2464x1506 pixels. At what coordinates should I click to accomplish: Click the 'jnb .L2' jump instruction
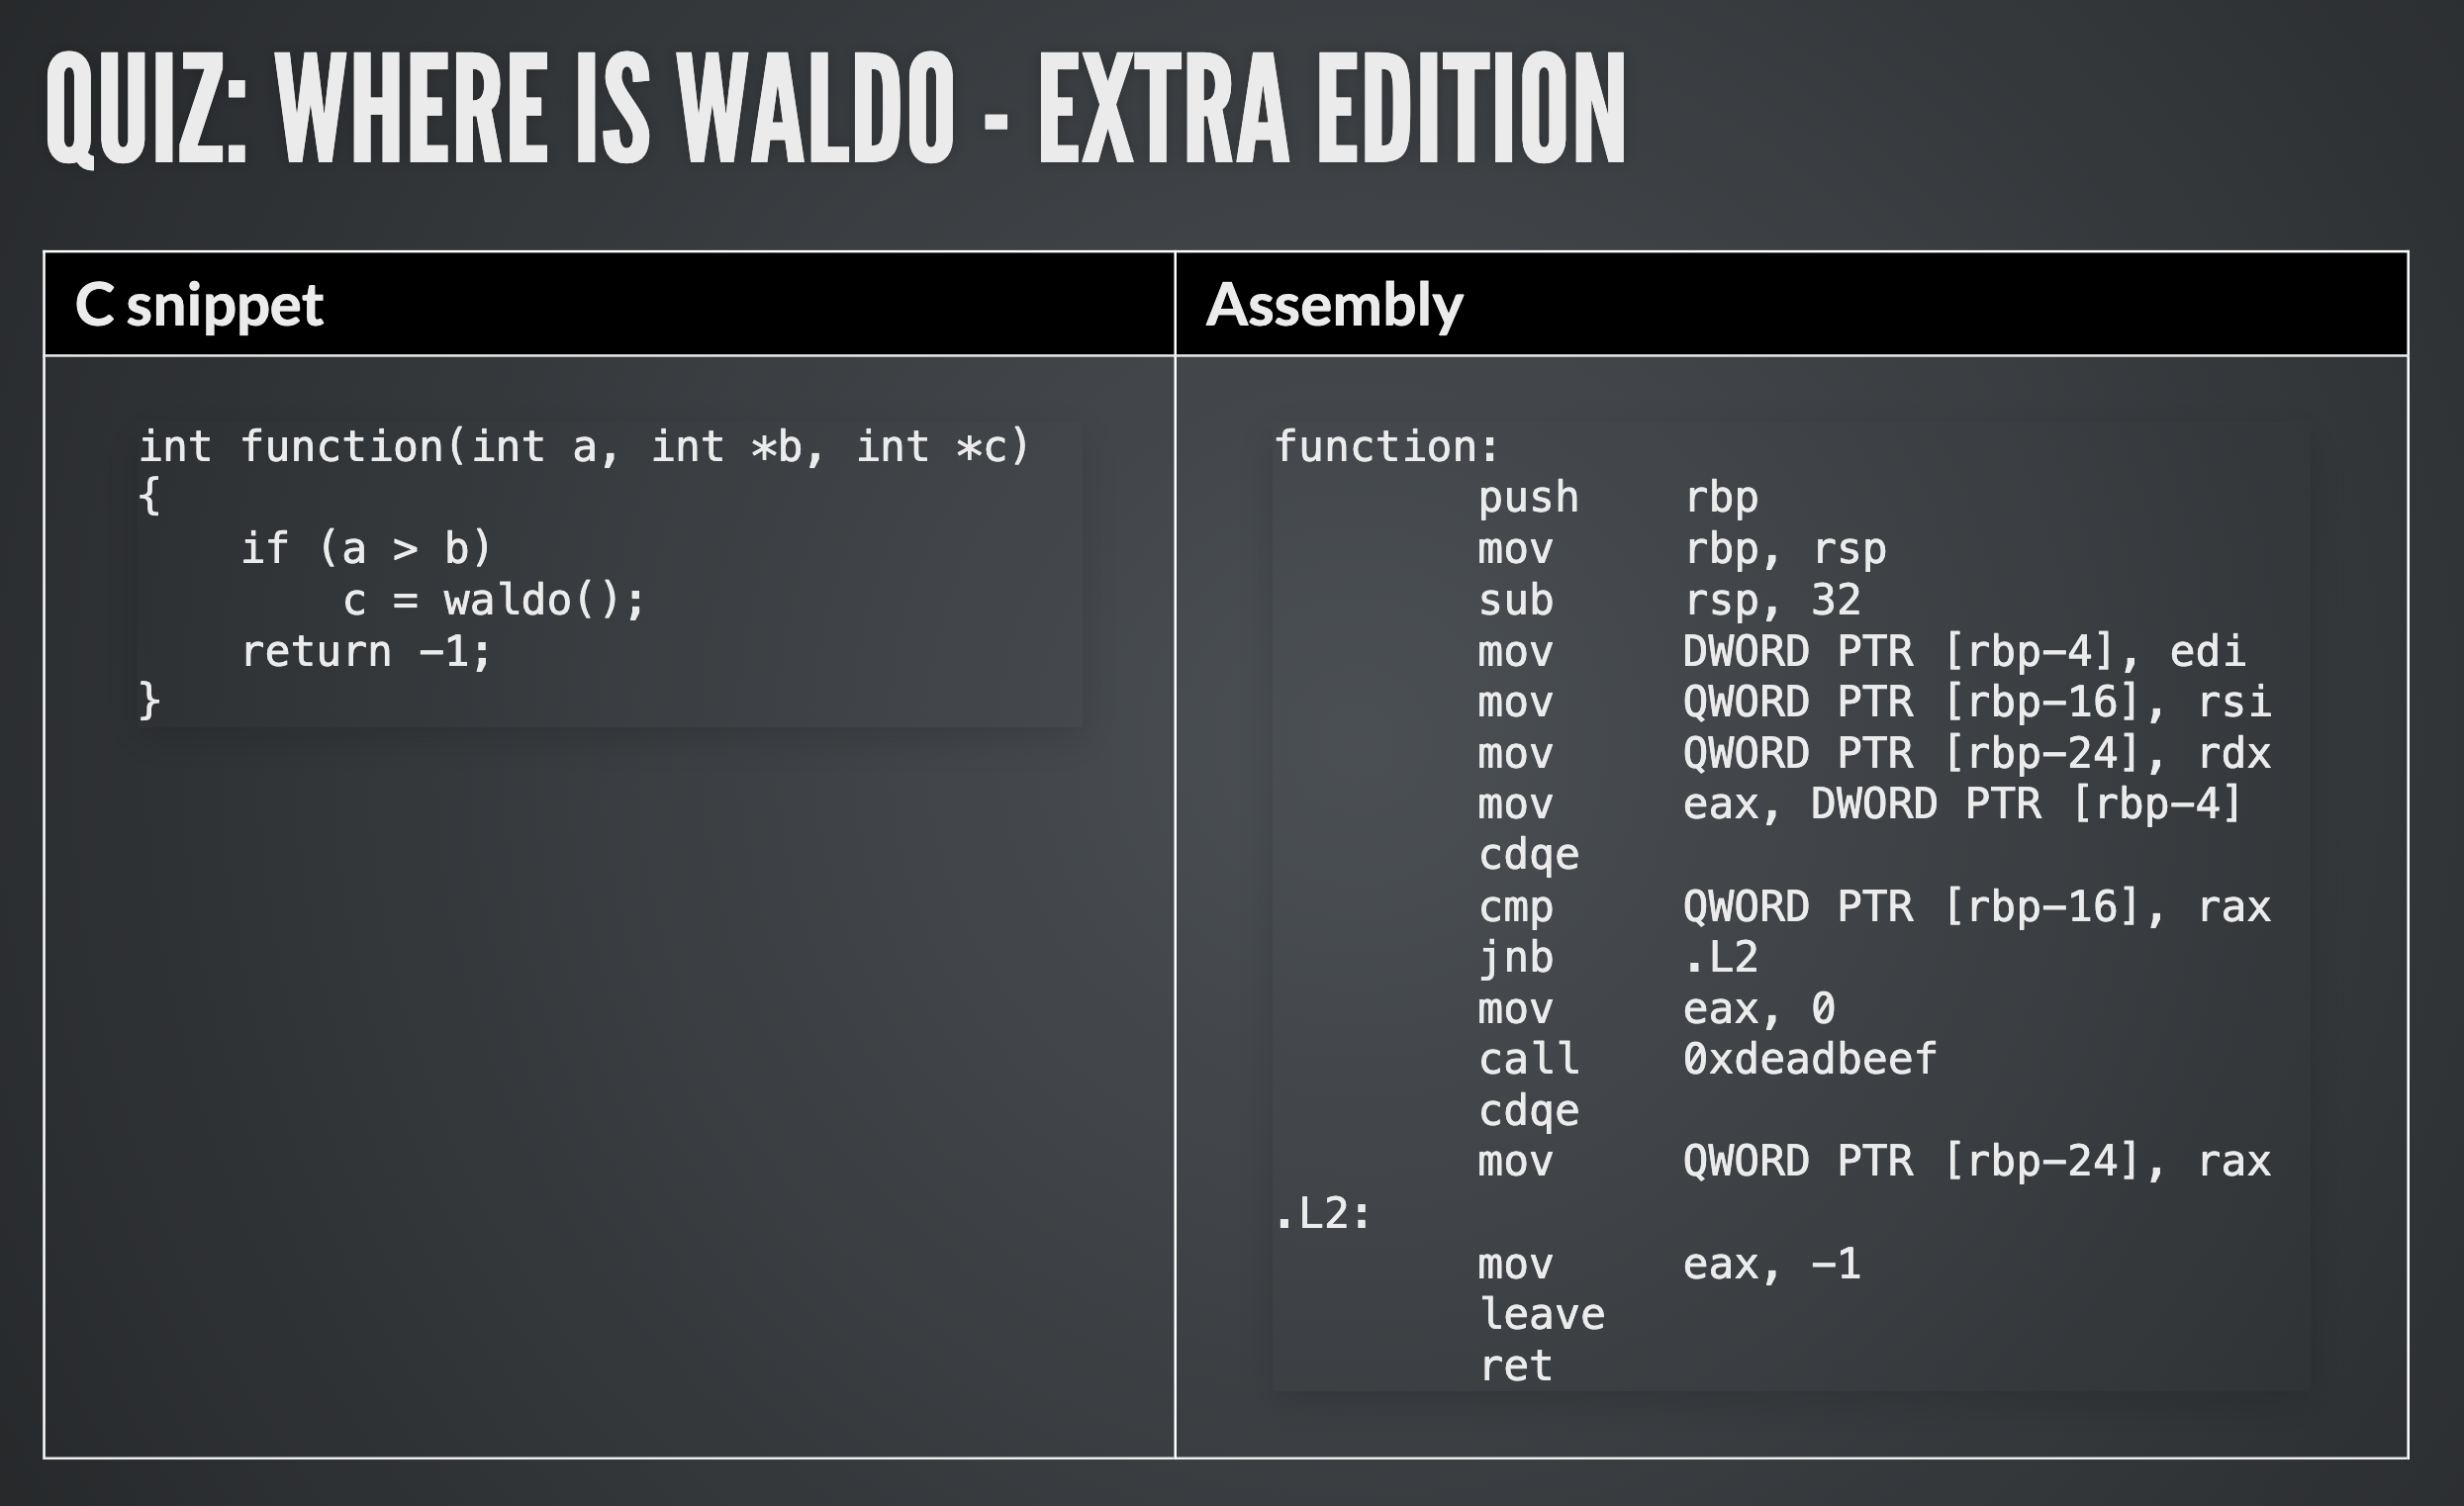1617,958
